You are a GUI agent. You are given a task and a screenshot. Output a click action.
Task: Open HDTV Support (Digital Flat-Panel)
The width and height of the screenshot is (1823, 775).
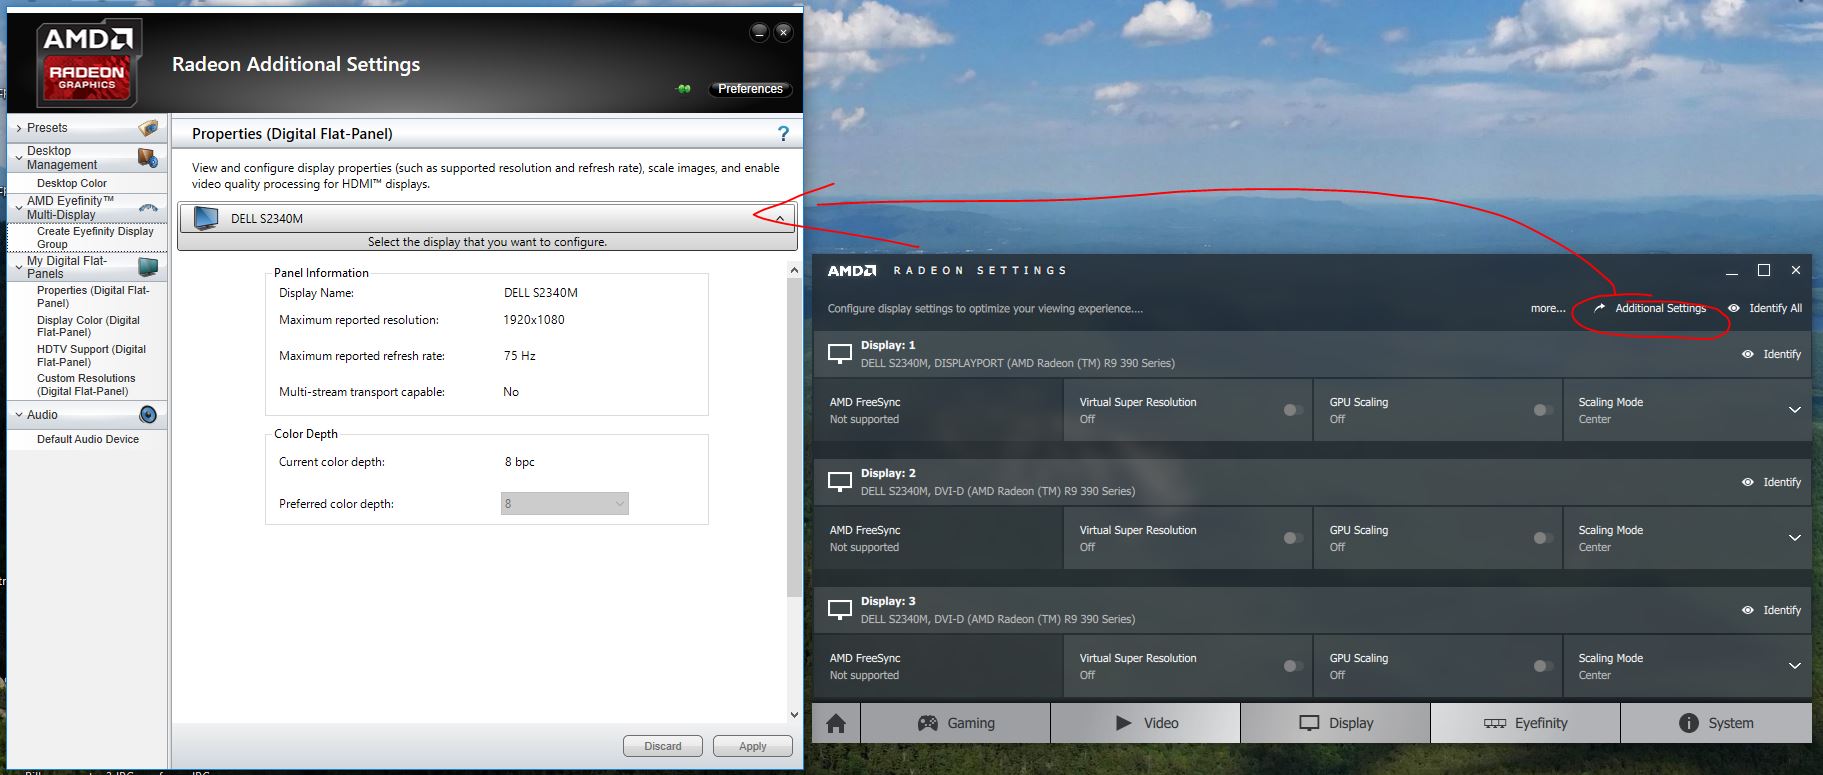[x=91, y=355]
